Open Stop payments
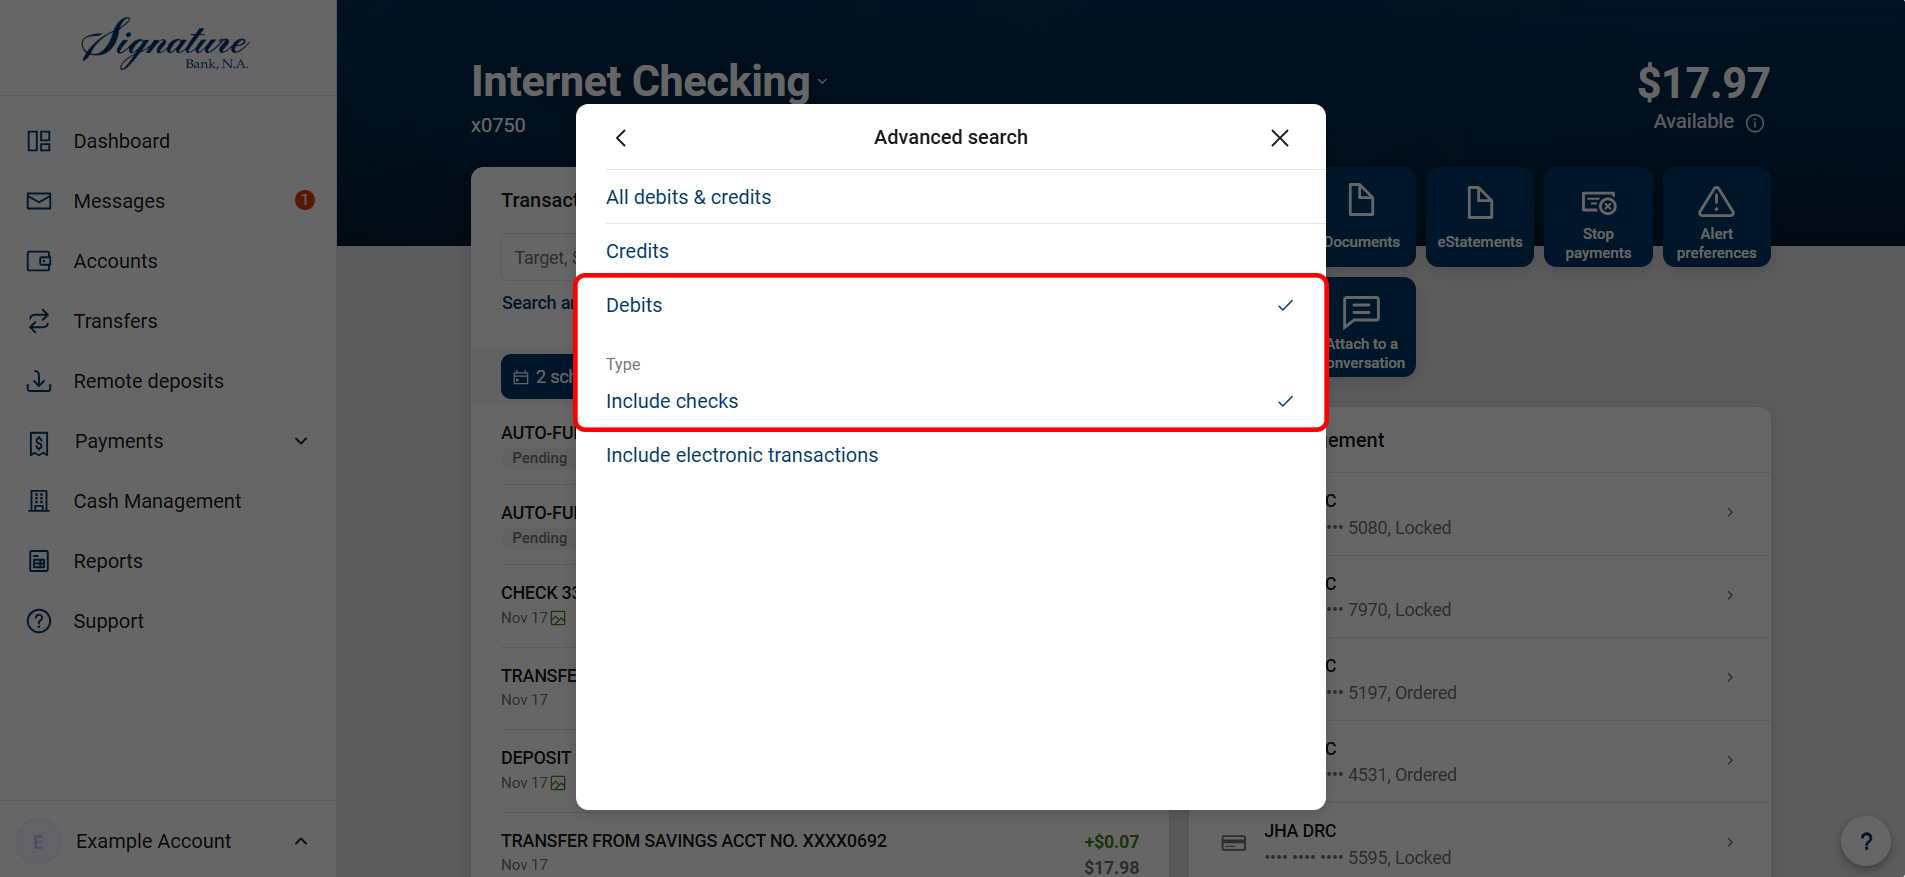 point(1597,216)
